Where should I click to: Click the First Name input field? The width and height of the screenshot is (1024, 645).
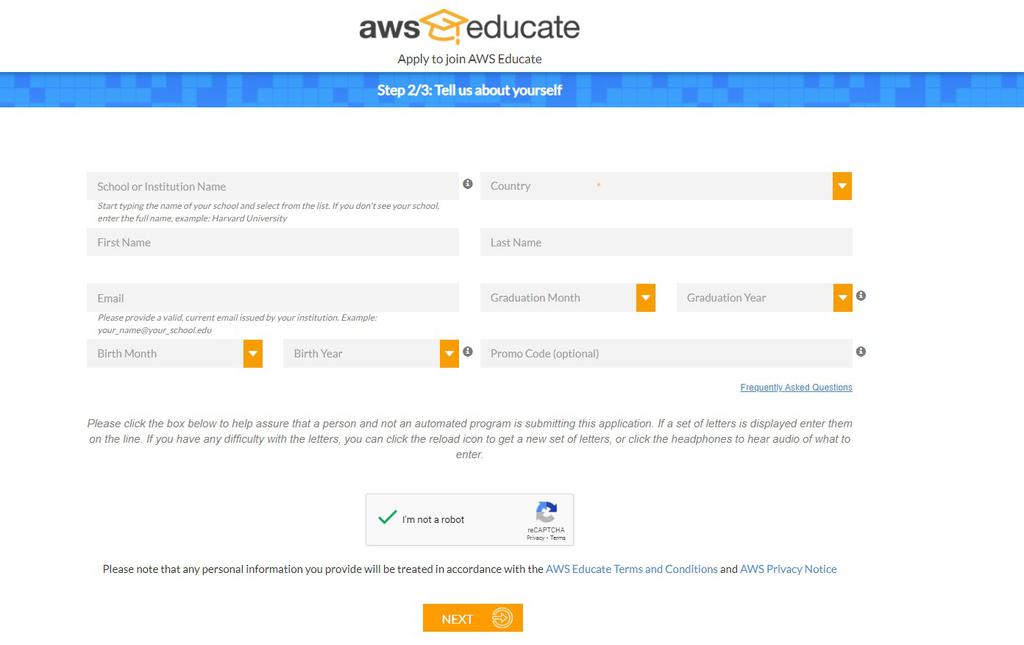point(272,242)
